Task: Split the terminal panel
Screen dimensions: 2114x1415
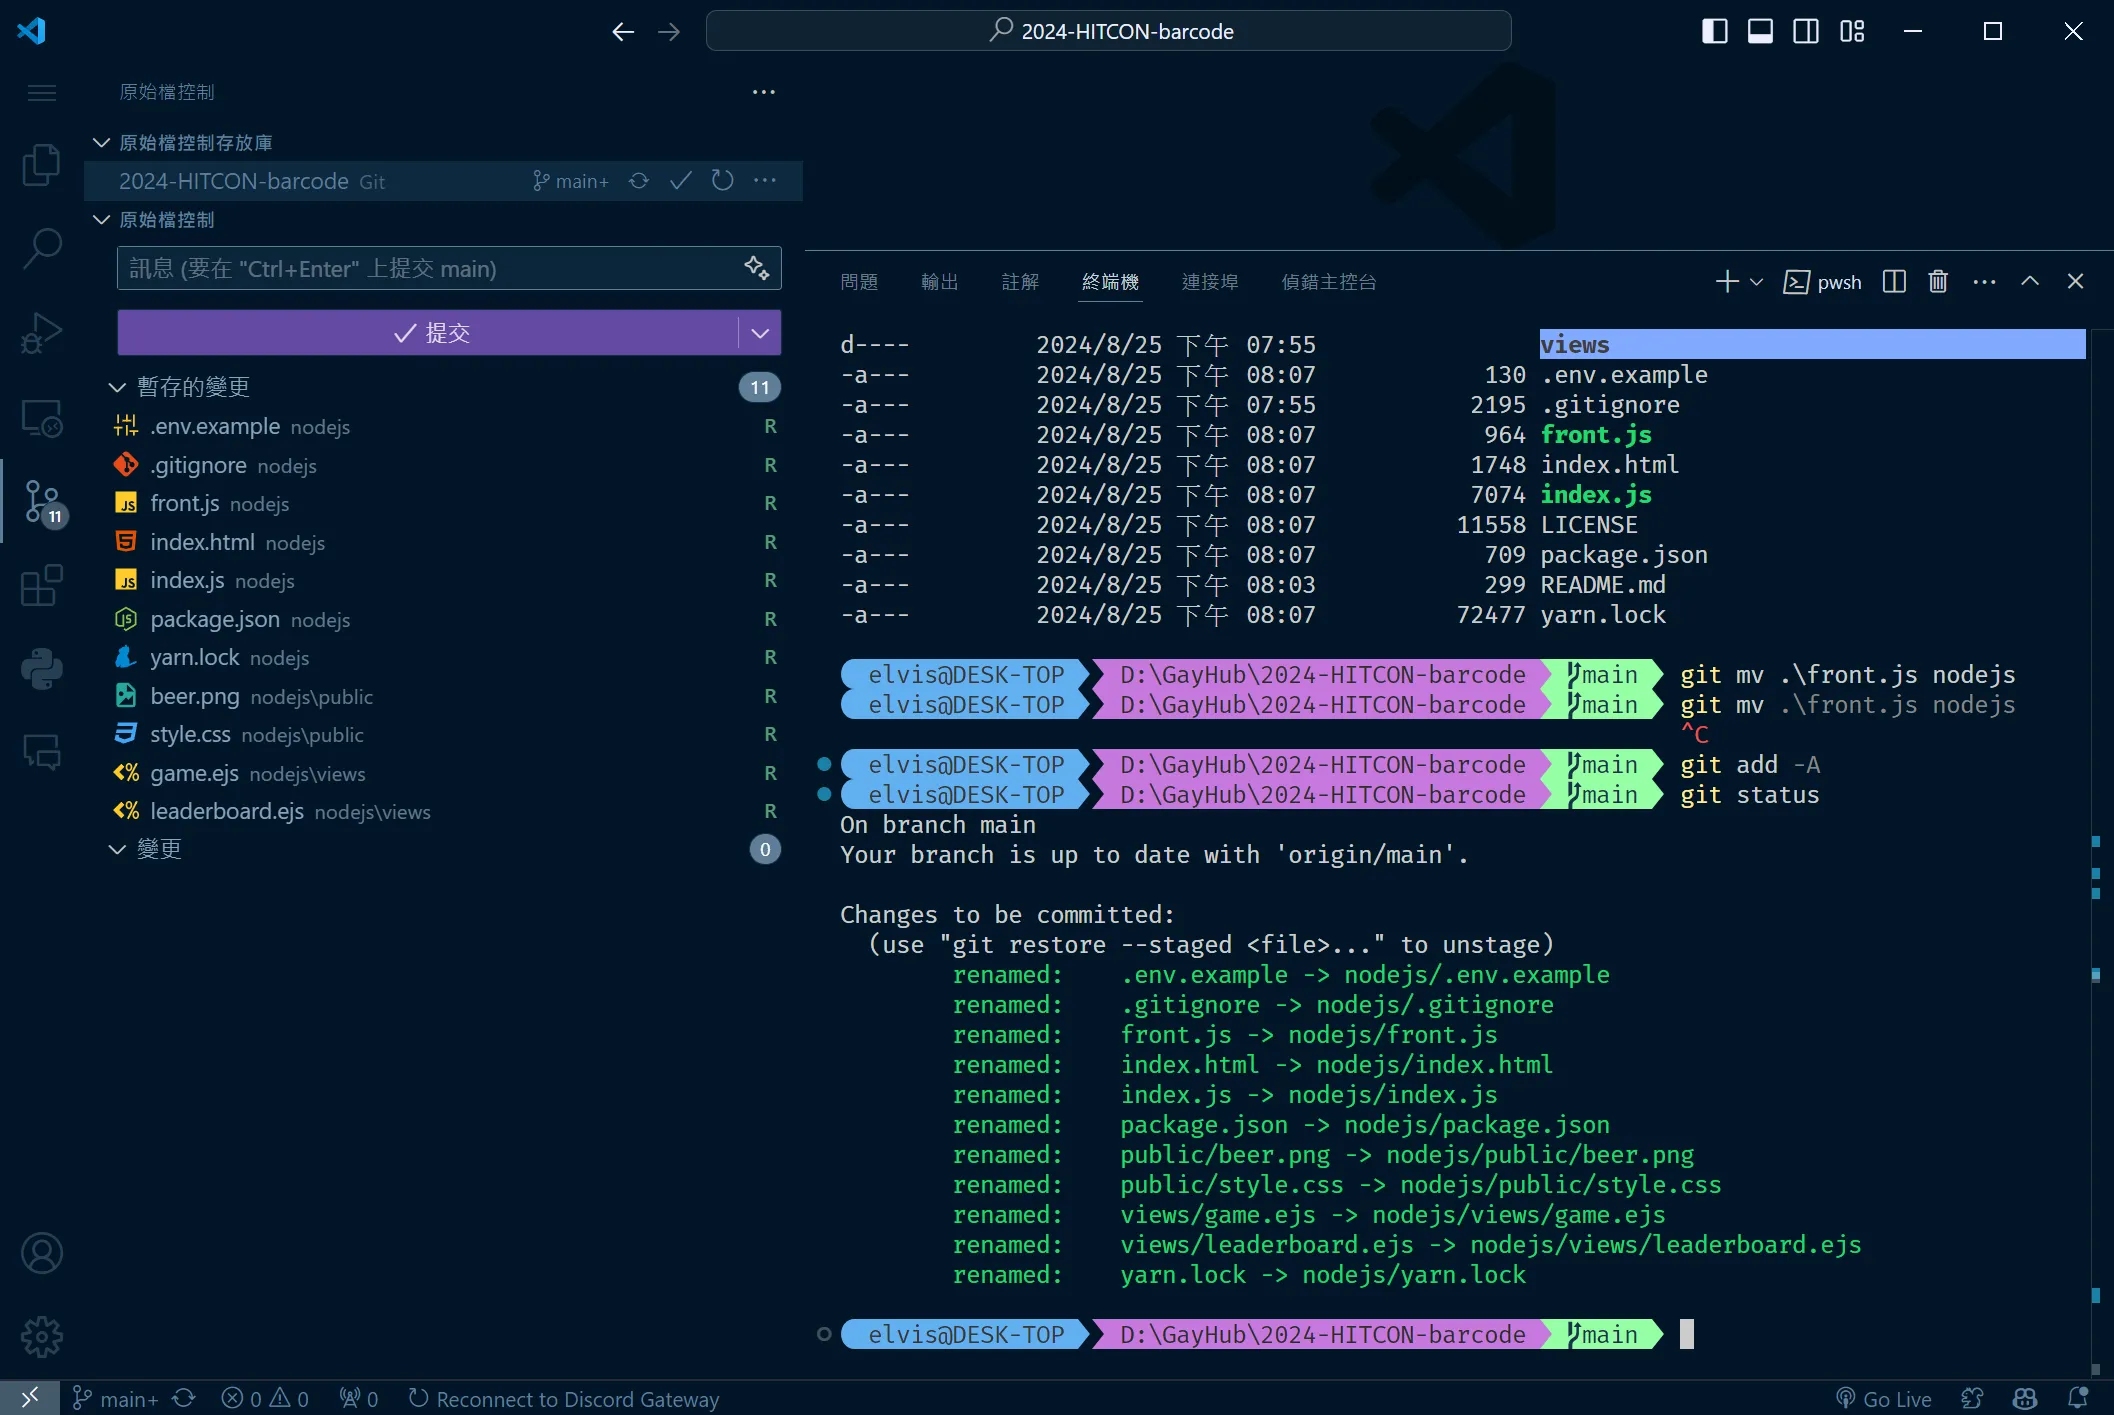Action: coord(1894,282)
